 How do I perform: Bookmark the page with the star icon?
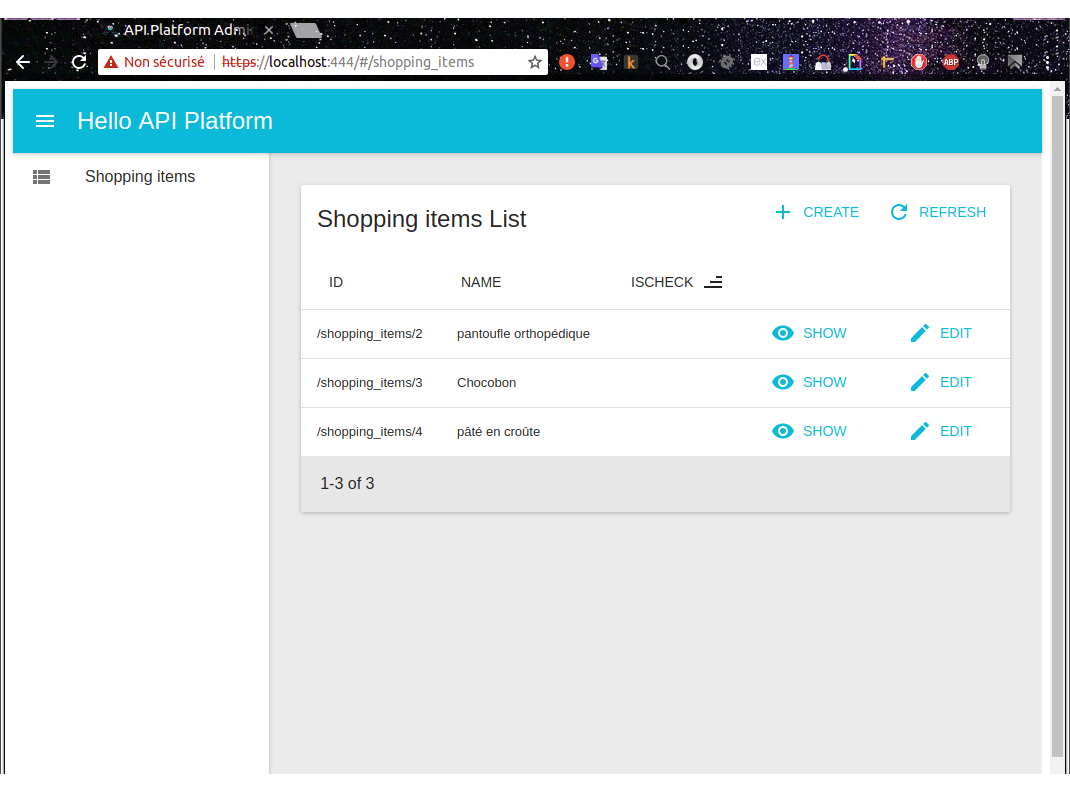coord(535,62)
